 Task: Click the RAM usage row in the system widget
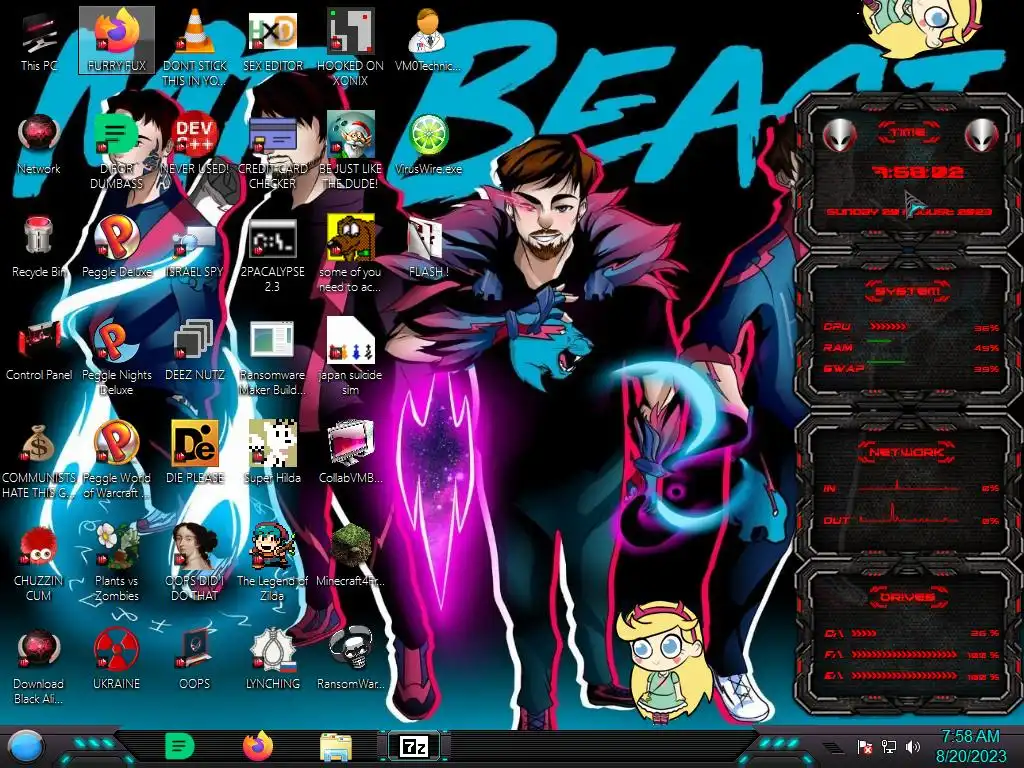pyautogui.click(x=911, y=347)
